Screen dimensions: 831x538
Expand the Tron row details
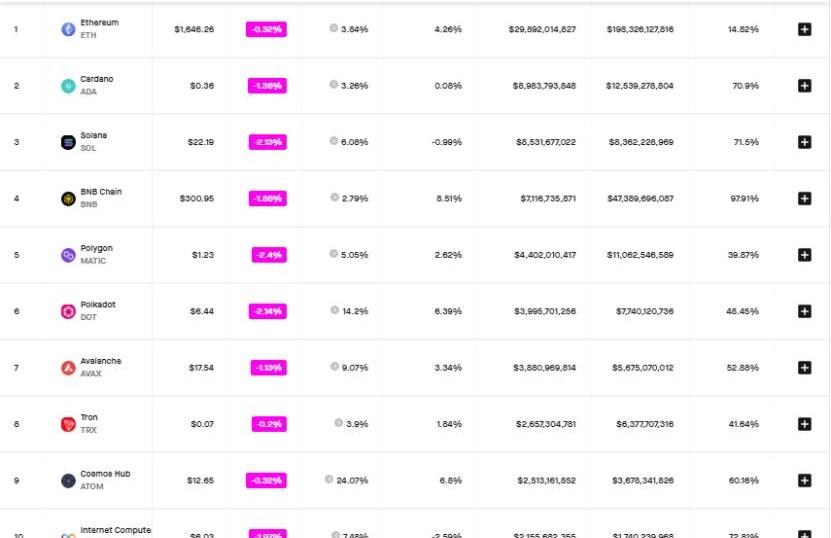(x=804, y=424)
